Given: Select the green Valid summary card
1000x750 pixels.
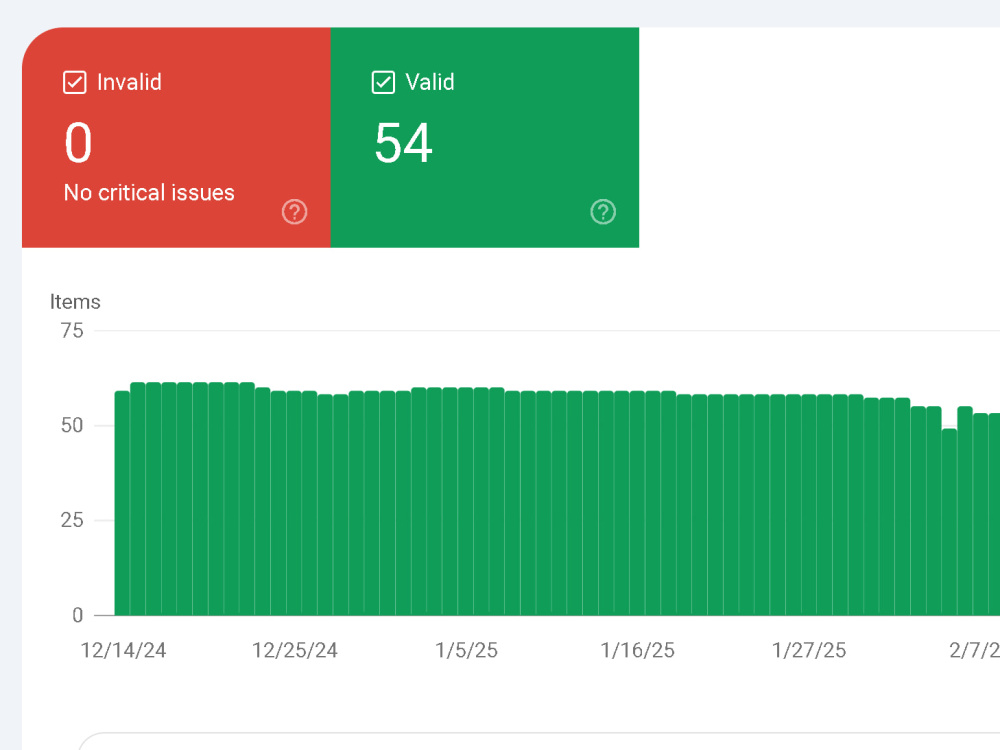Looking at the screenshot, I should tap(485, 137).
